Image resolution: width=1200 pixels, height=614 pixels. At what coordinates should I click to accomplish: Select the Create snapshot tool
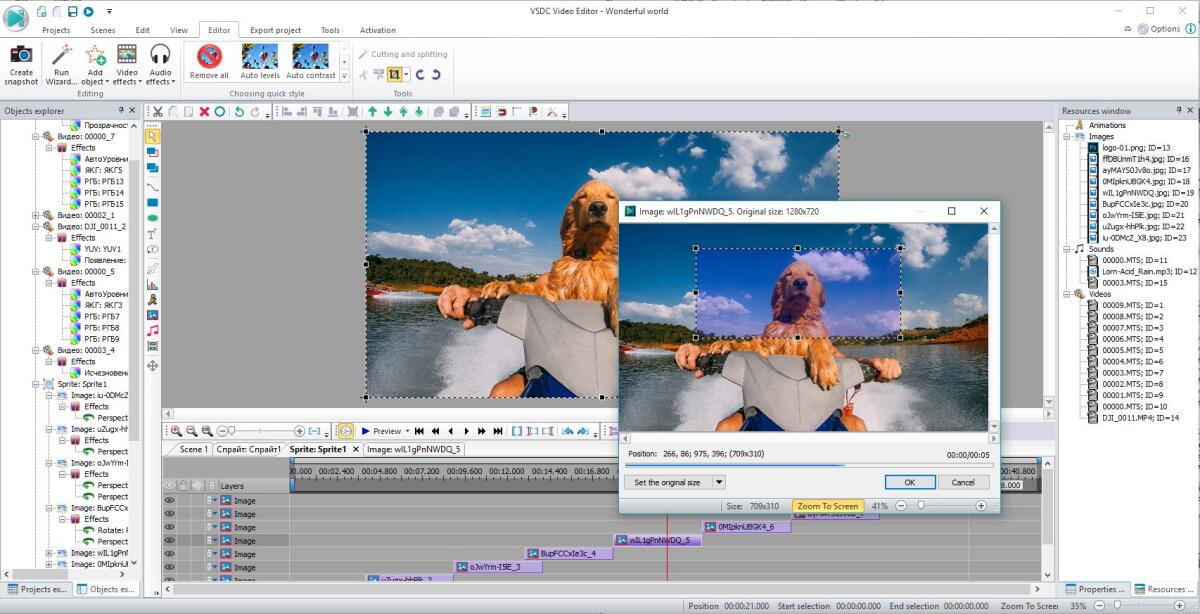(x=20, y=63)
